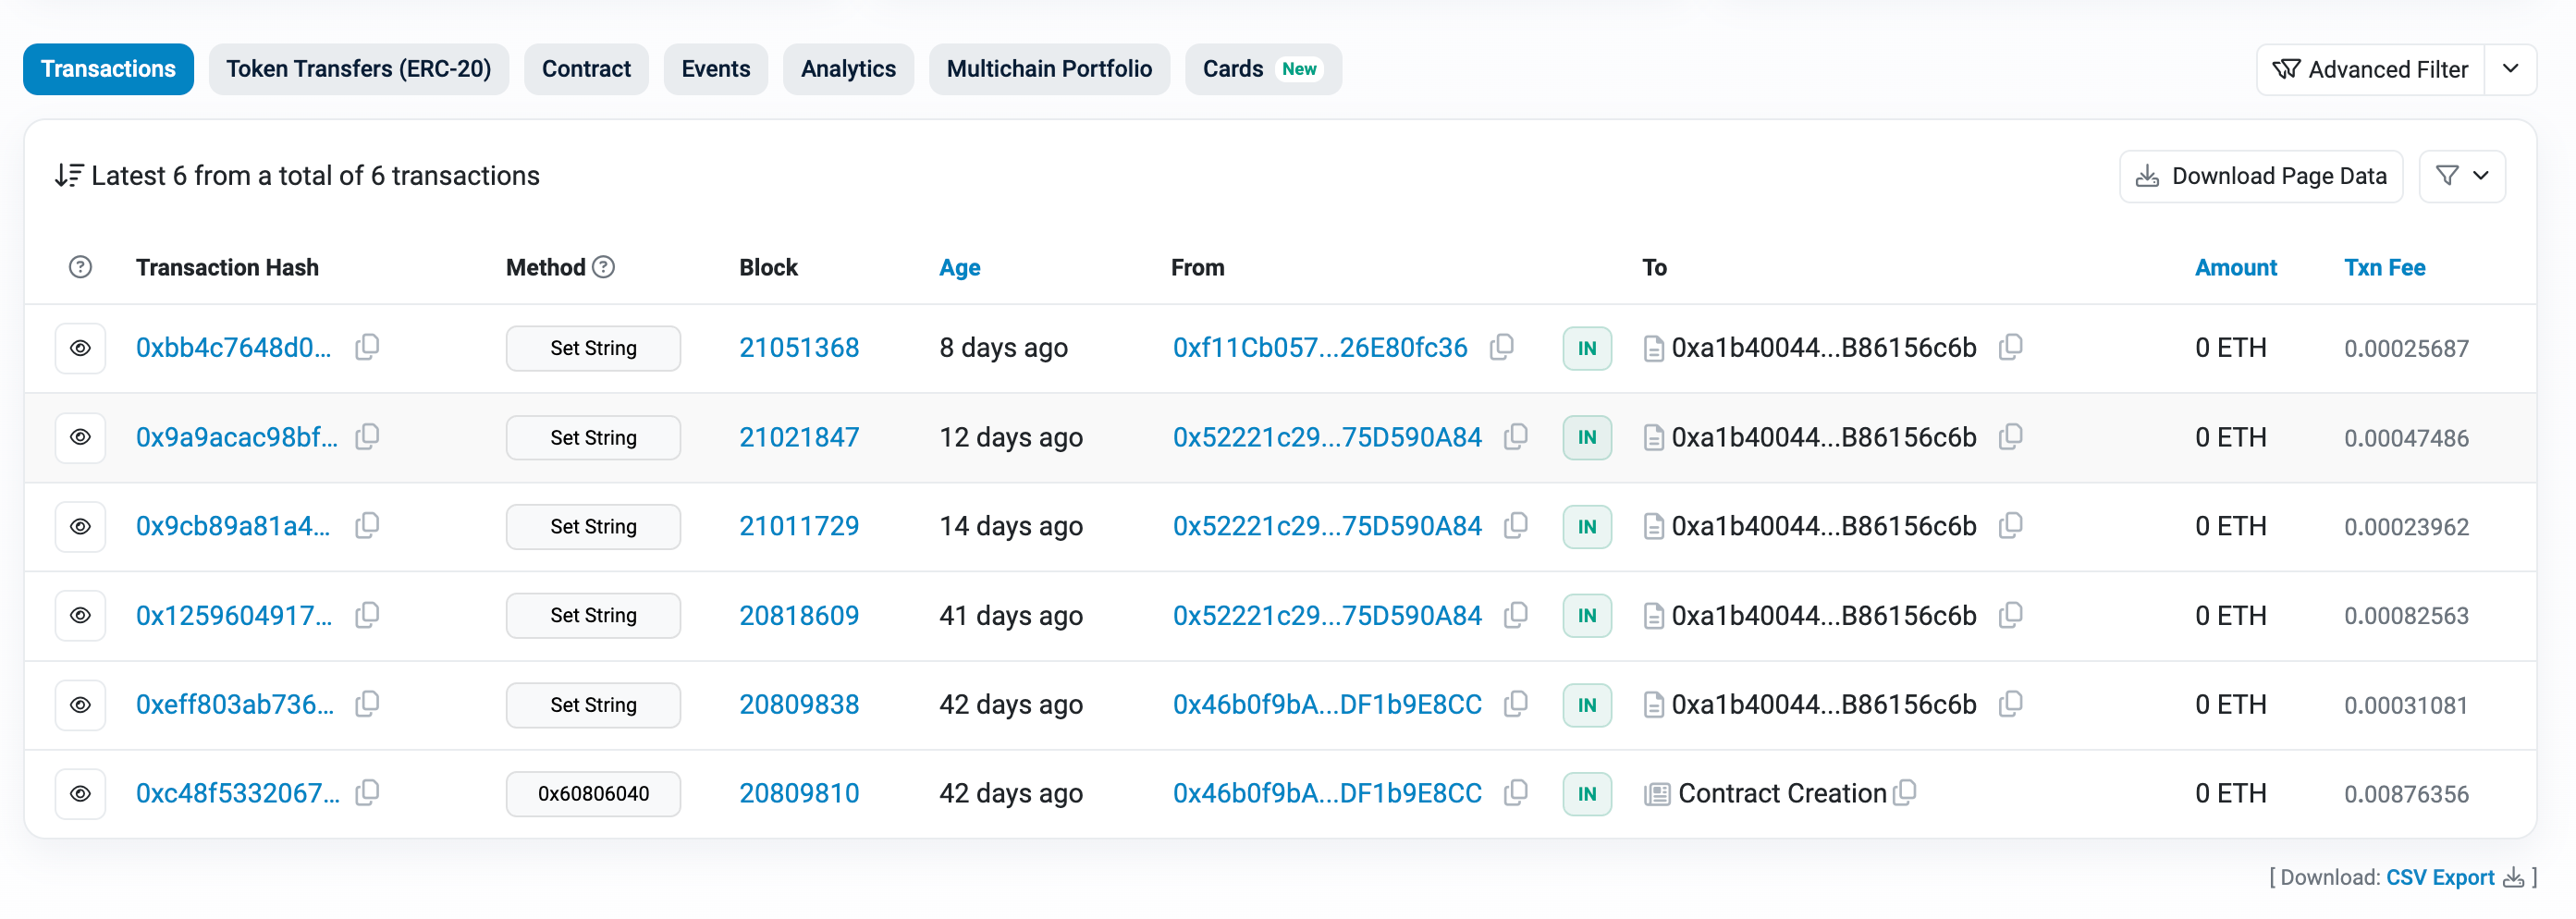The height and width of the screenshot is (919, 2576).
Task: Copy To address in block 21011729 row
Action: (2010, 526)
